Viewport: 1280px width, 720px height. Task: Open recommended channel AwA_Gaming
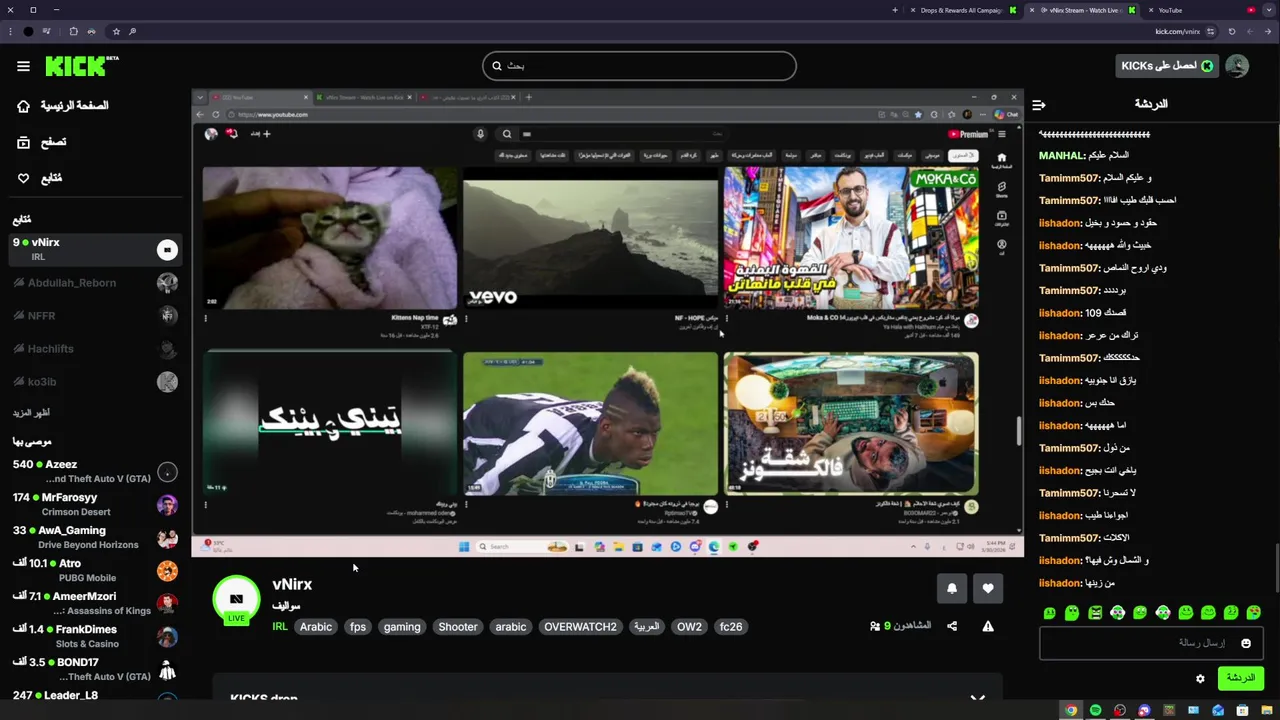pyautogui.click(x=95, y=537)
